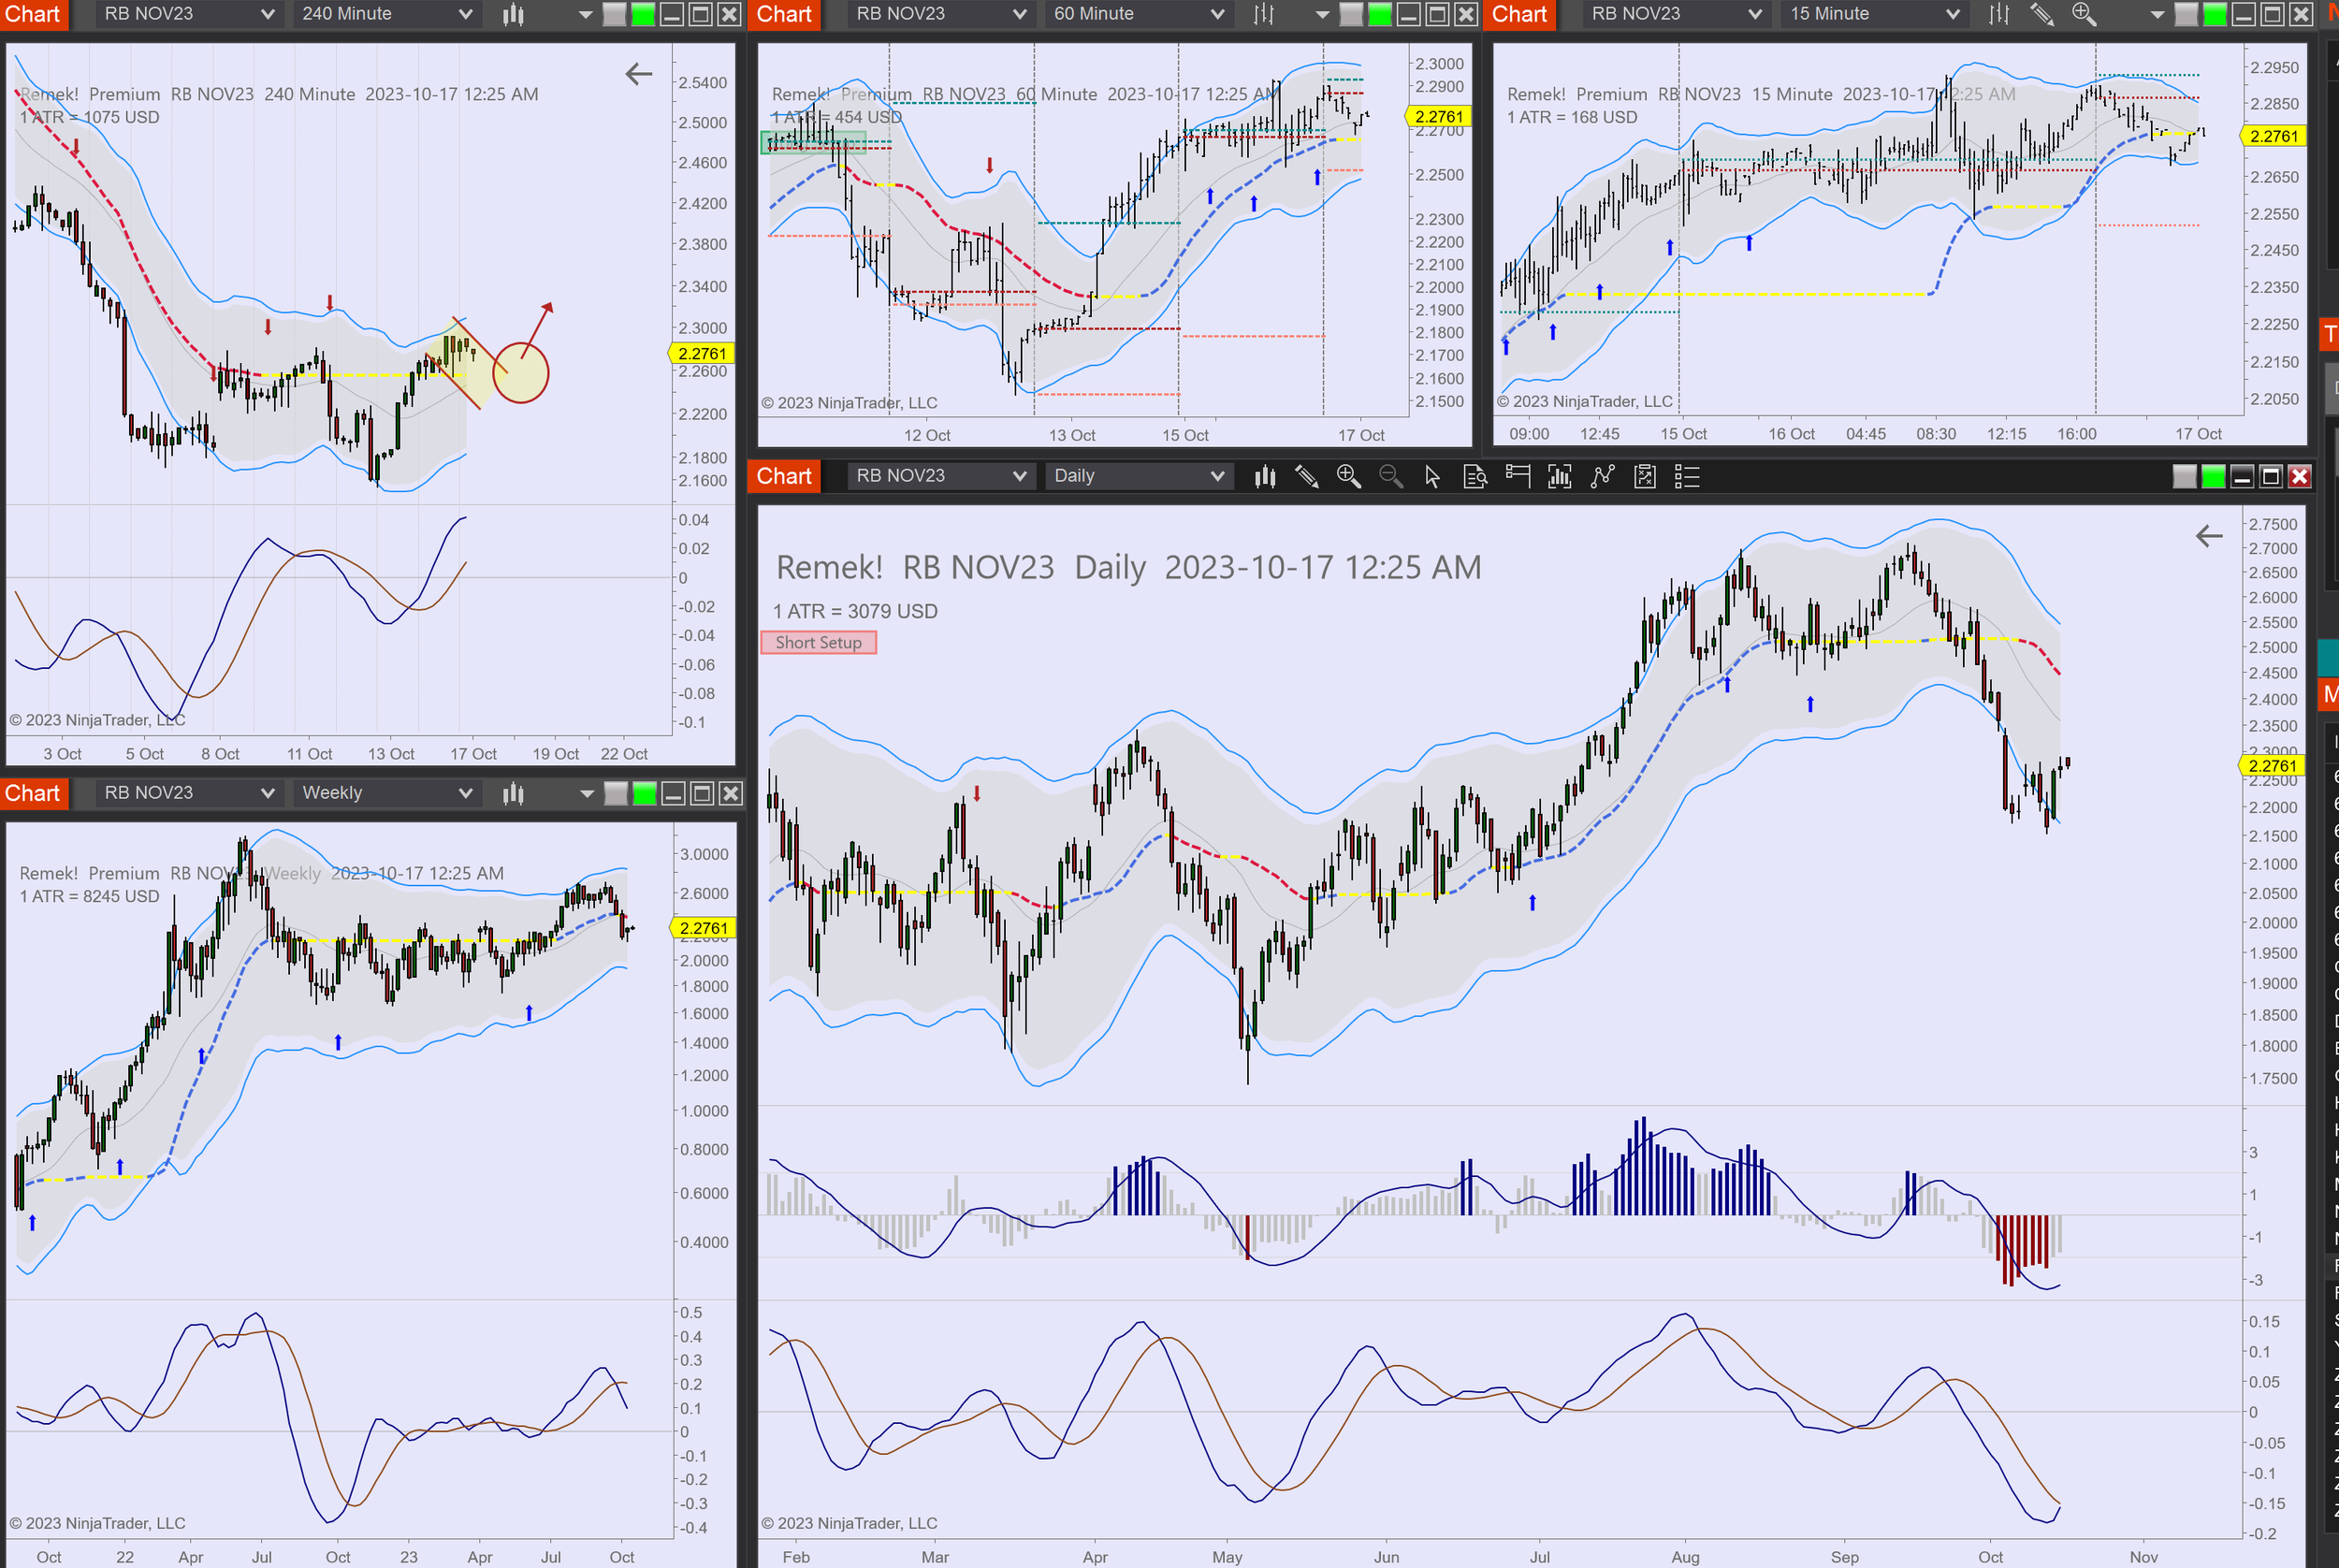Click the Chart tab of Daily window
Screen dimensions: 2339x1568
click(x=784, y=476)
